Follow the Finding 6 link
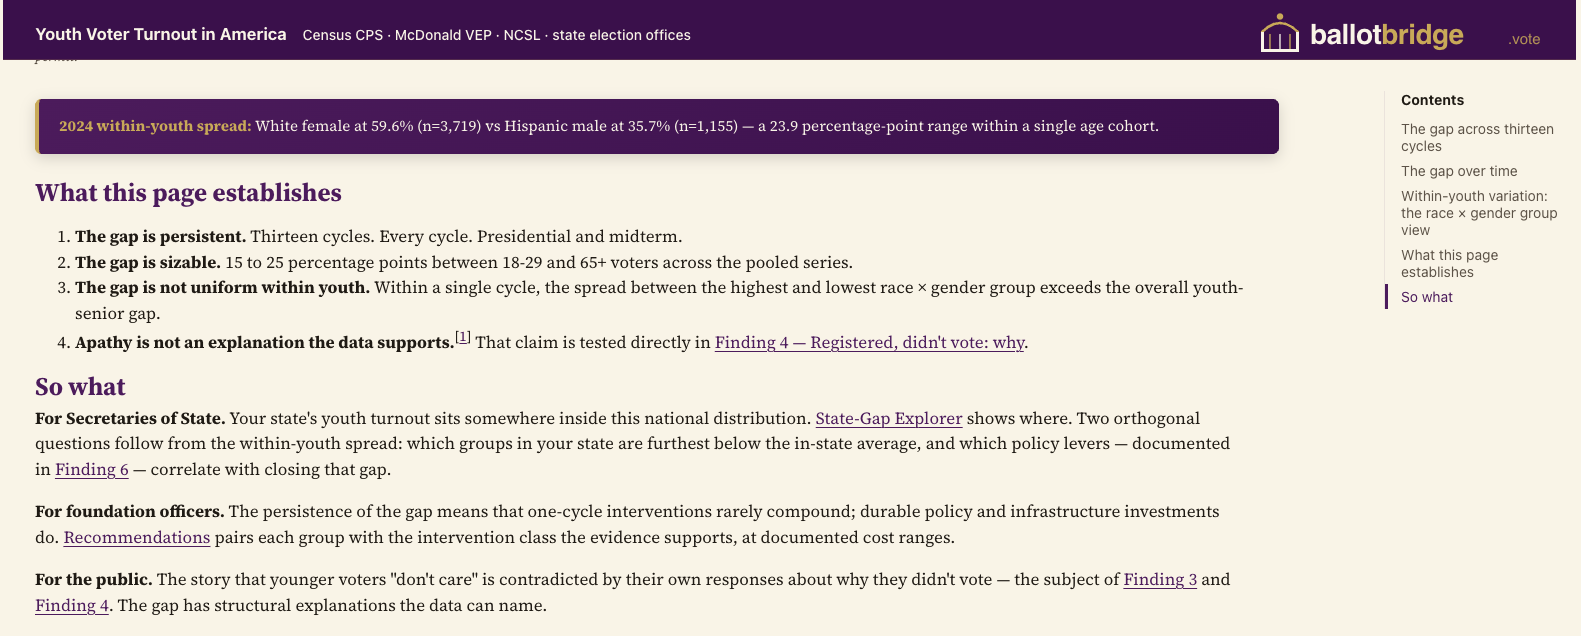Viewport: 1581px width, 636px height. (x=92, y=469)
